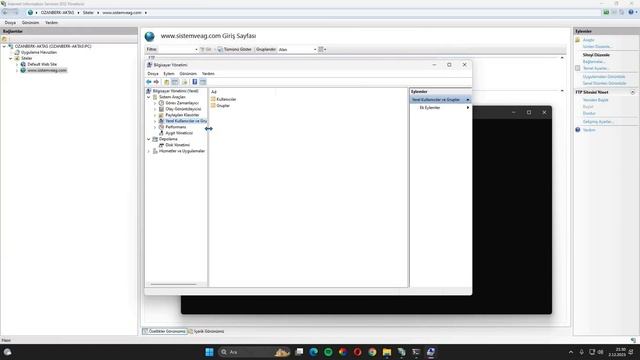Collapse the Sistem Araçları tree node
640x360 pixels.
pyautogui.click(x=149, y=97)
